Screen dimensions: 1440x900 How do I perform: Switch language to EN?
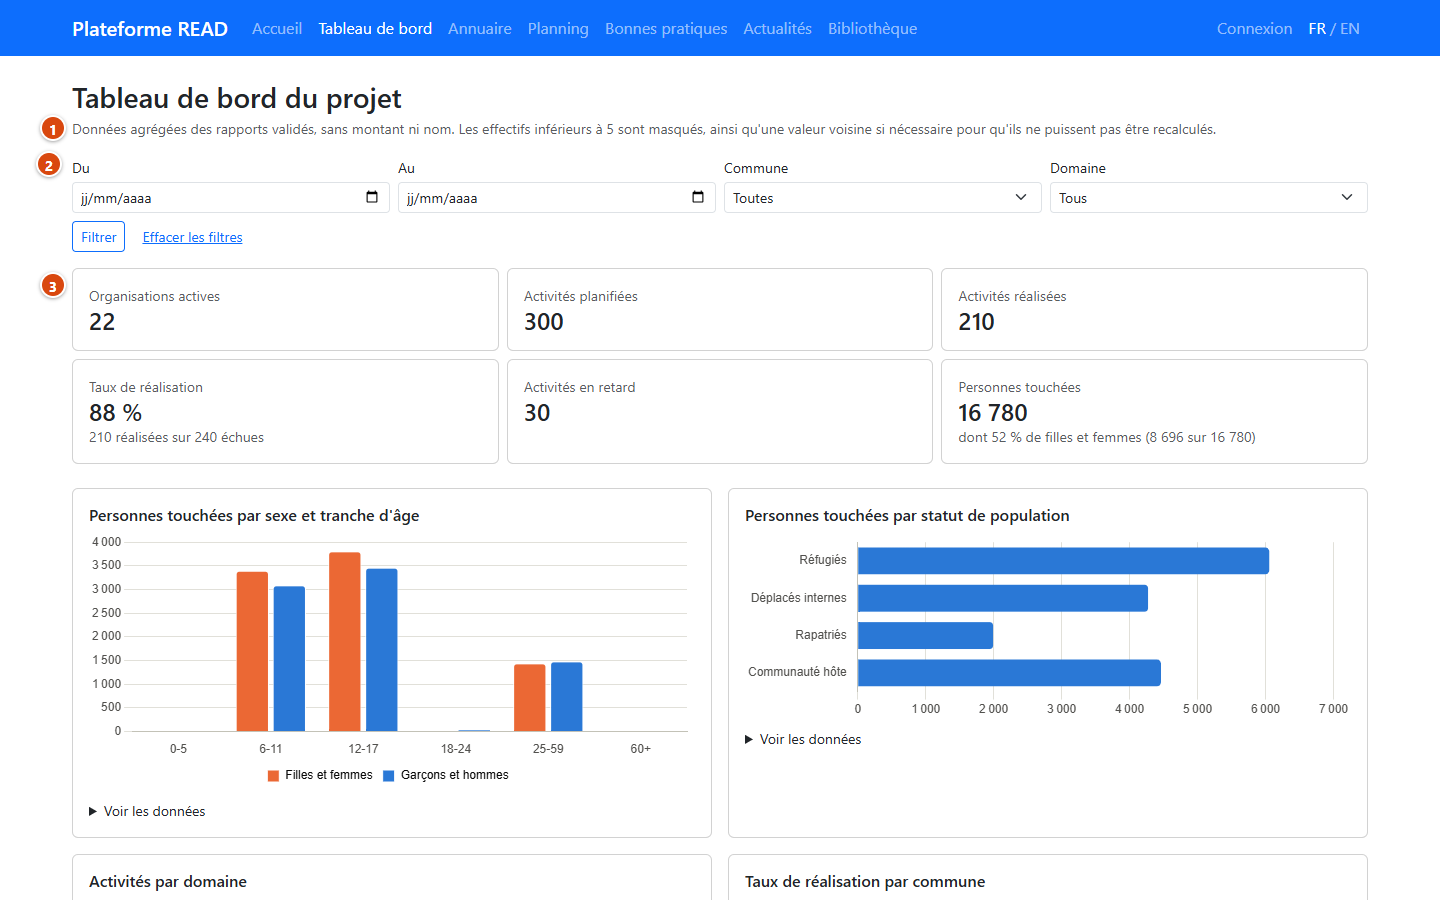coord(1350,28)
